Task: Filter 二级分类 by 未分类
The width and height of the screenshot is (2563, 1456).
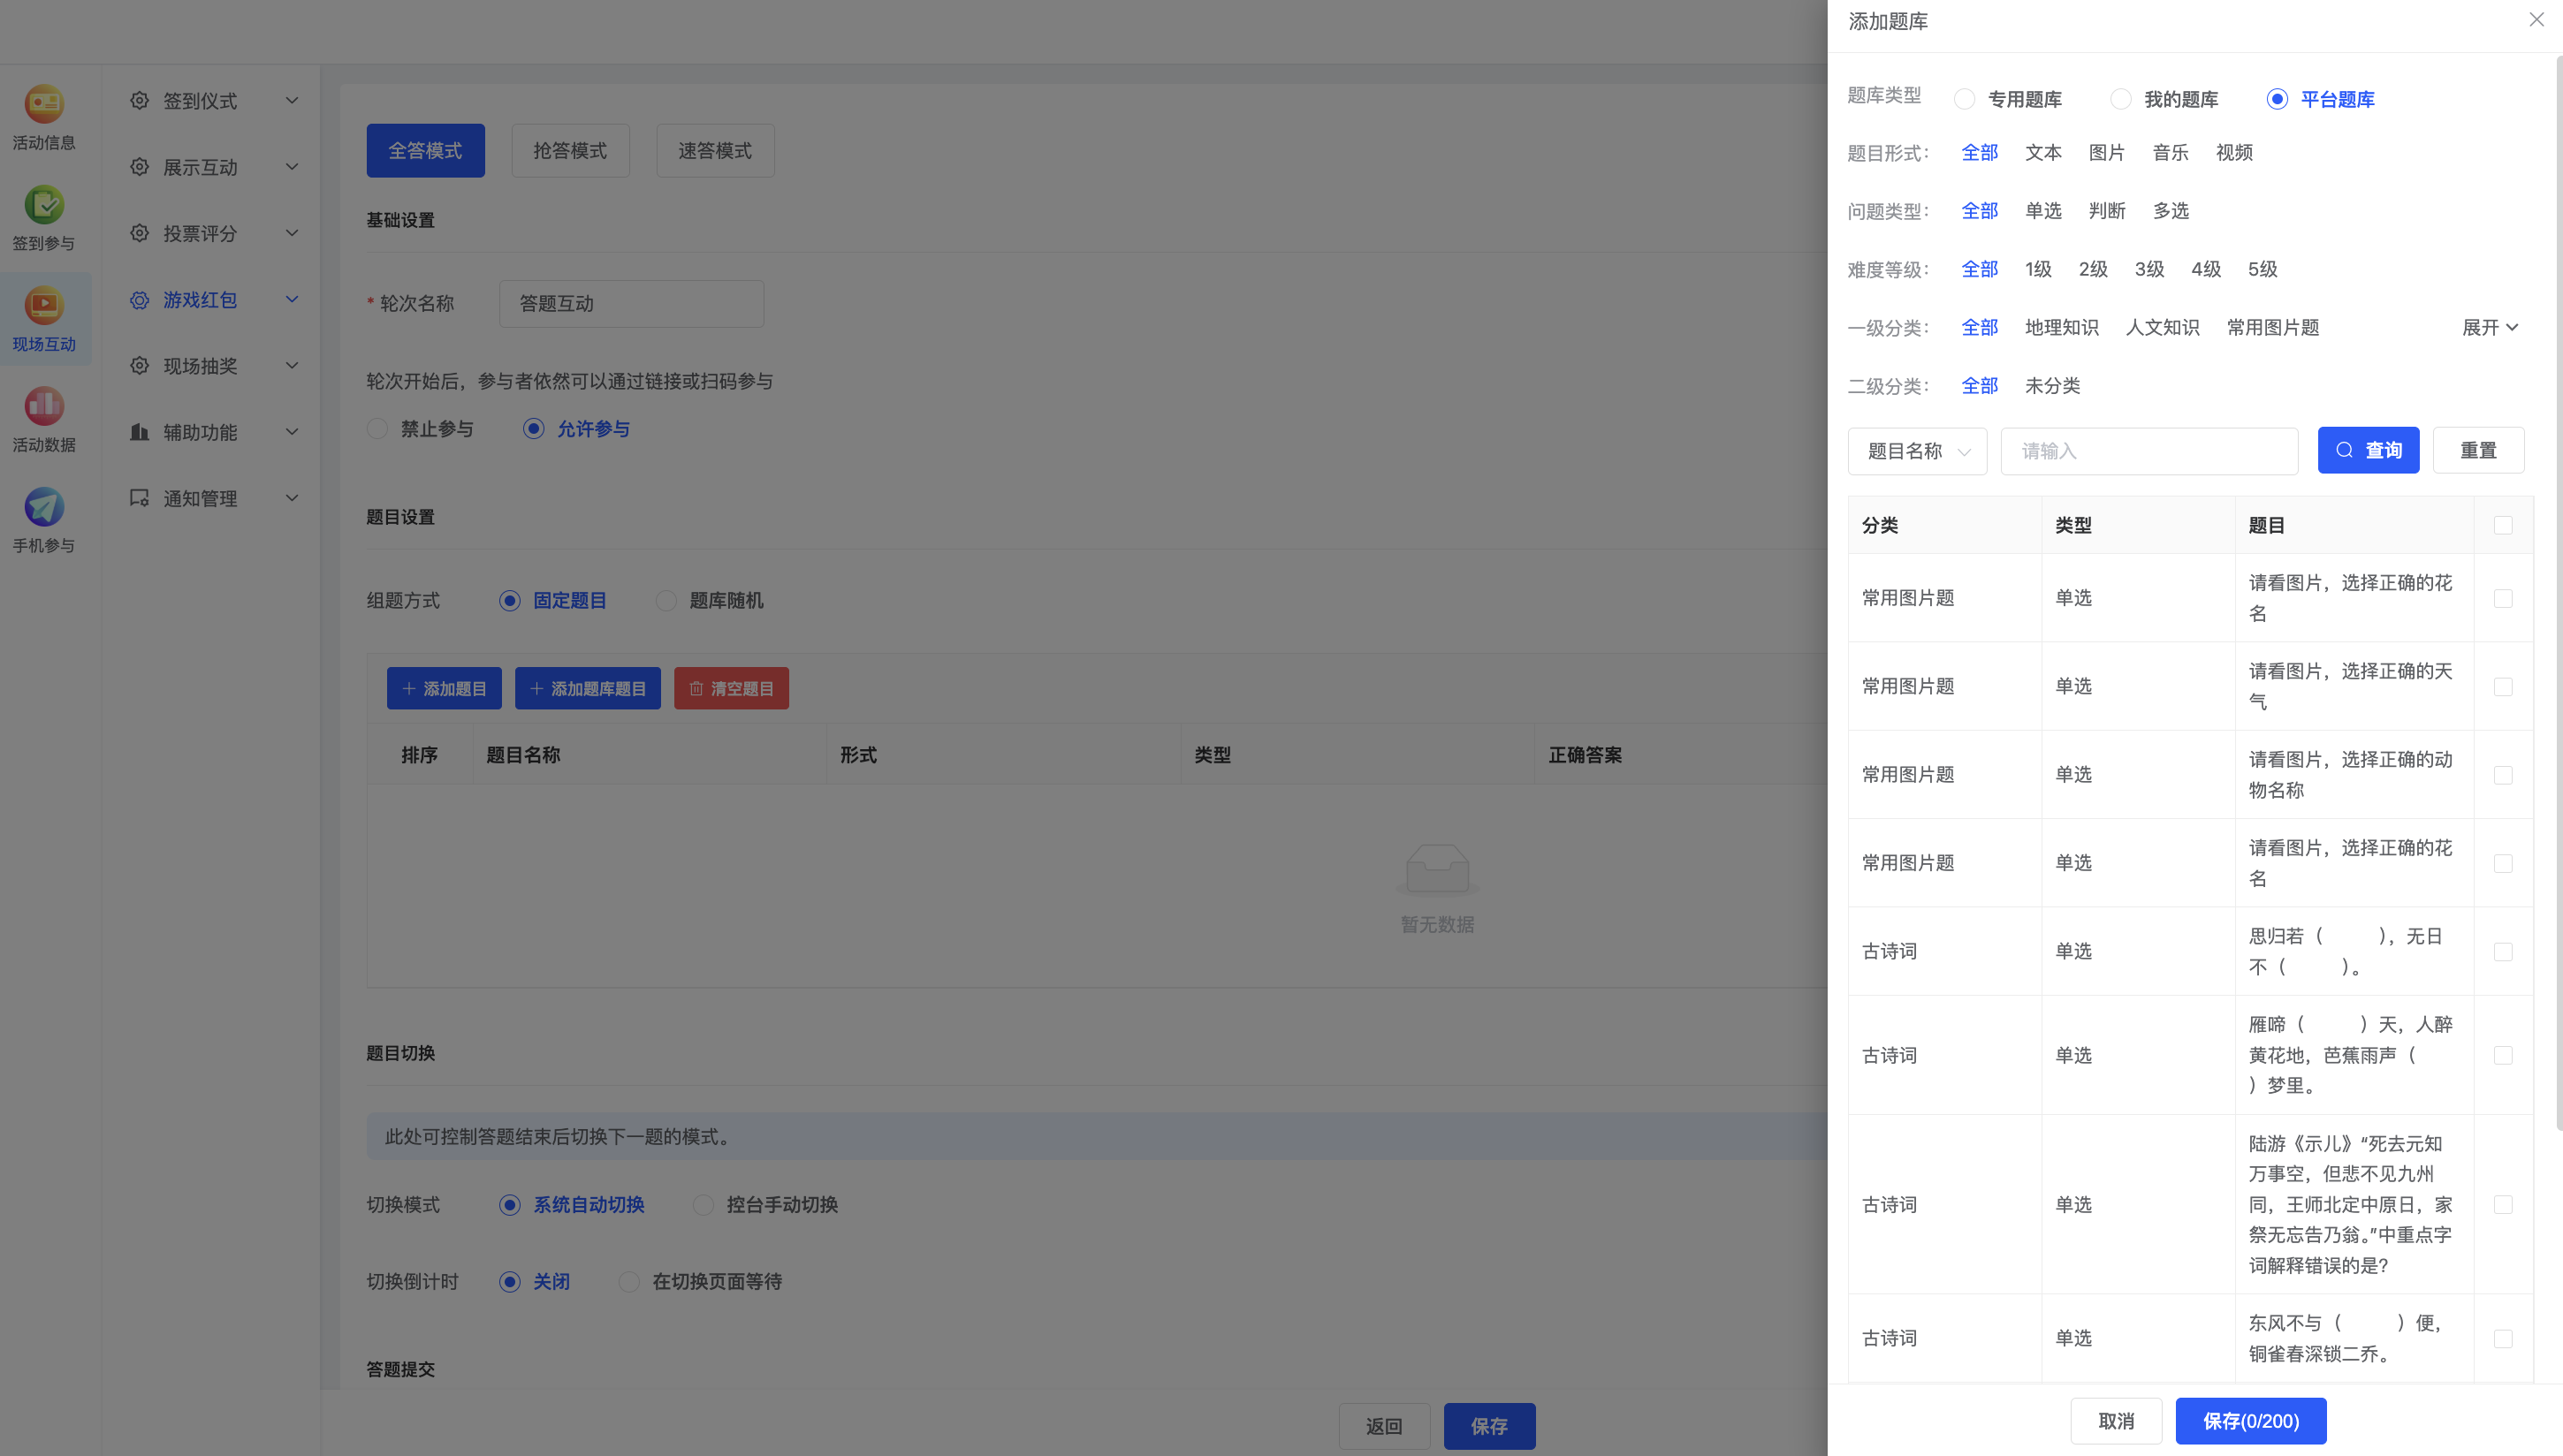Action: (2052, 386)
